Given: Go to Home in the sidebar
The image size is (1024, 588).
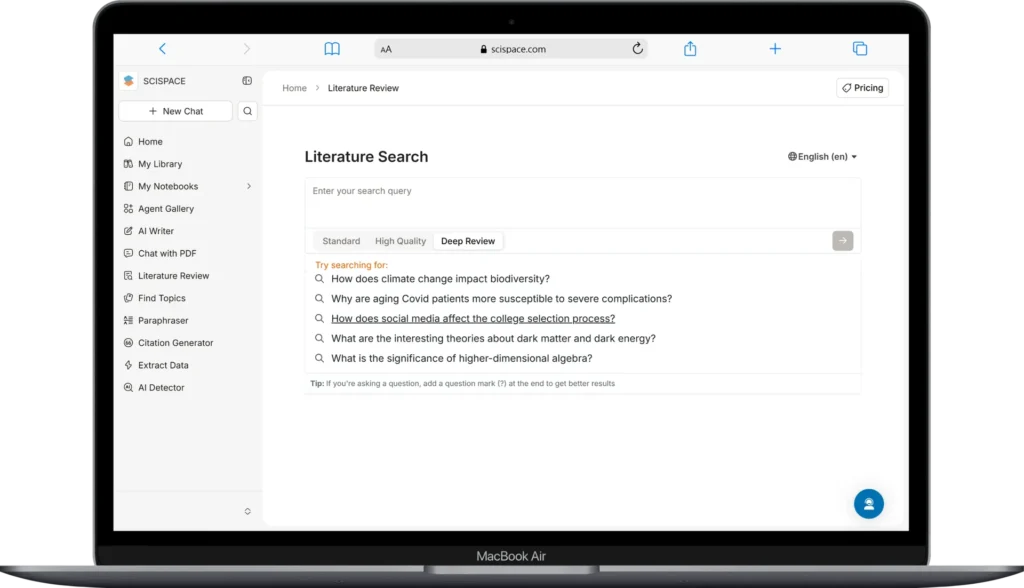Looking at the screenshot, I should click(150, 141).
